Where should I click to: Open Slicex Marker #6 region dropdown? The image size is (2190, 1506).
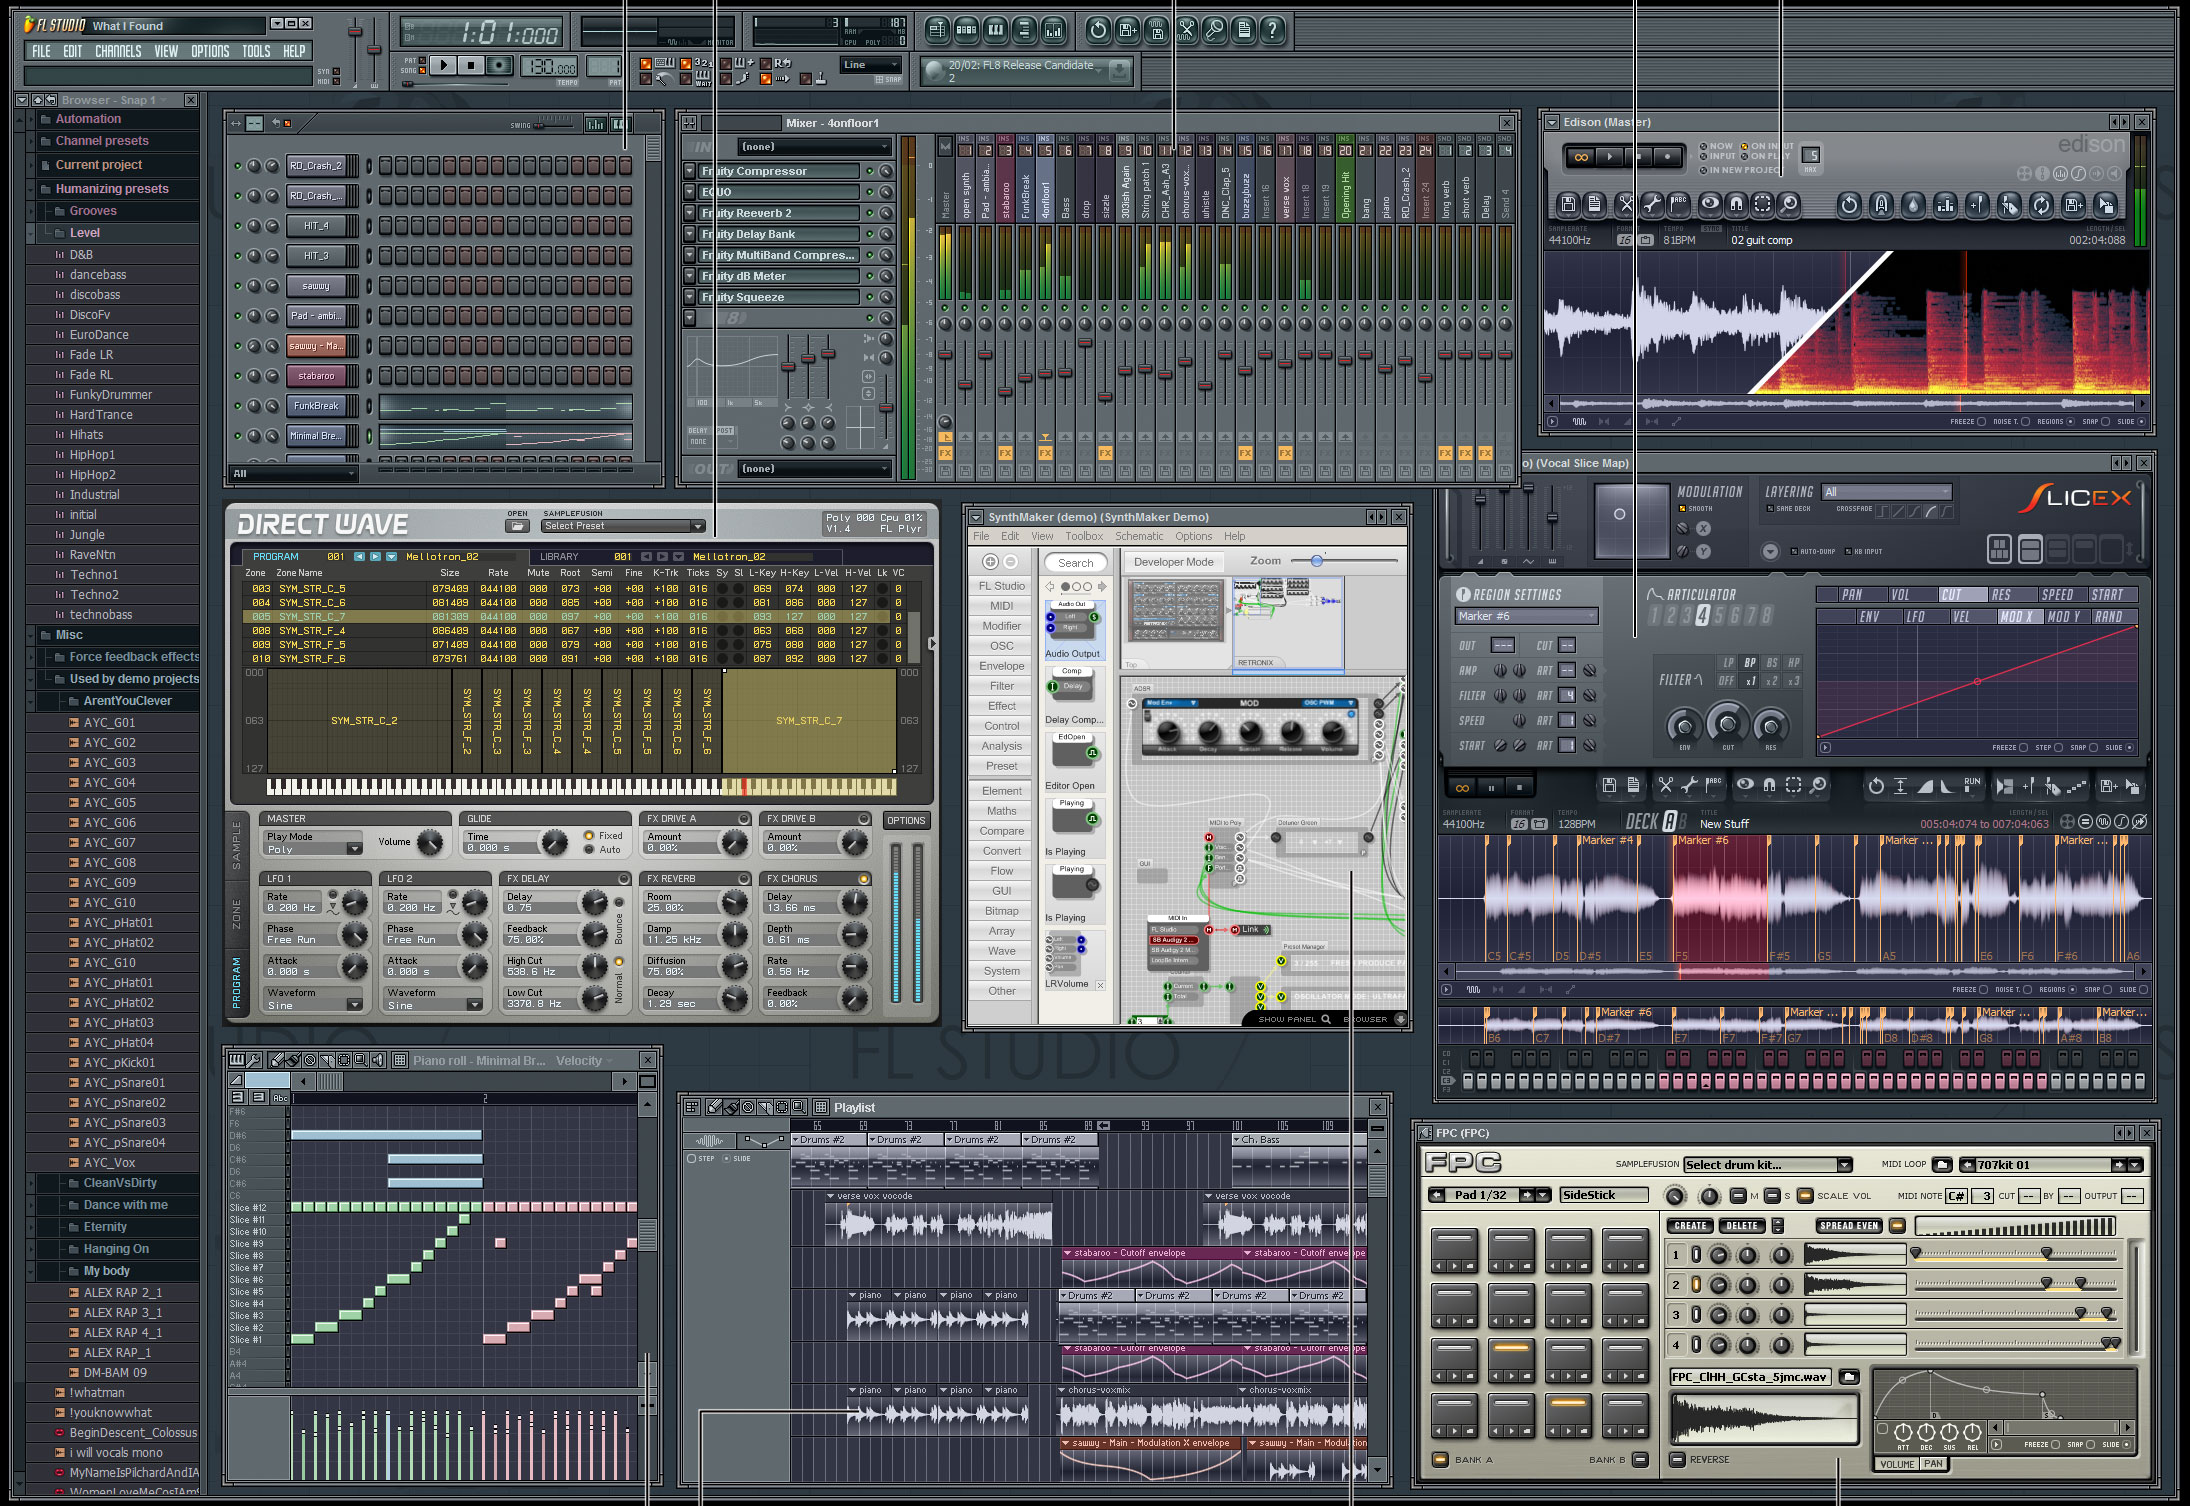[x=1526, y=616]
